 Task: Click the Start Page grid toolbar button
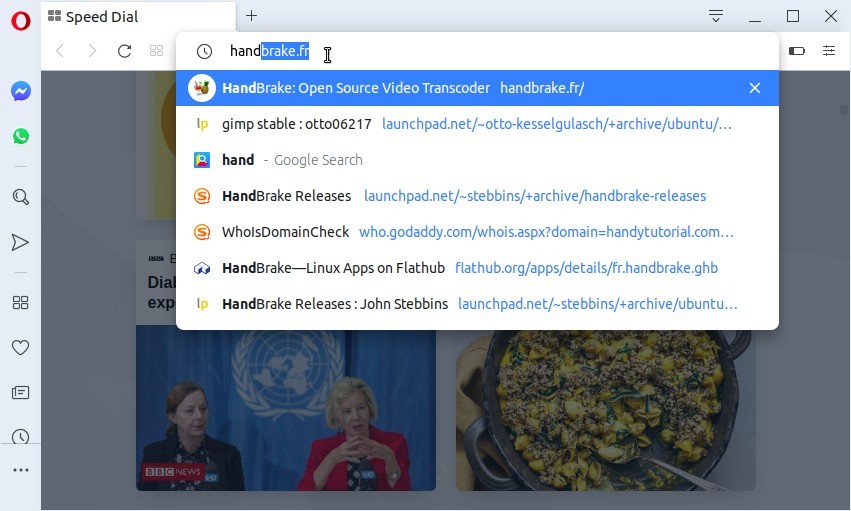tap(156, 51)
